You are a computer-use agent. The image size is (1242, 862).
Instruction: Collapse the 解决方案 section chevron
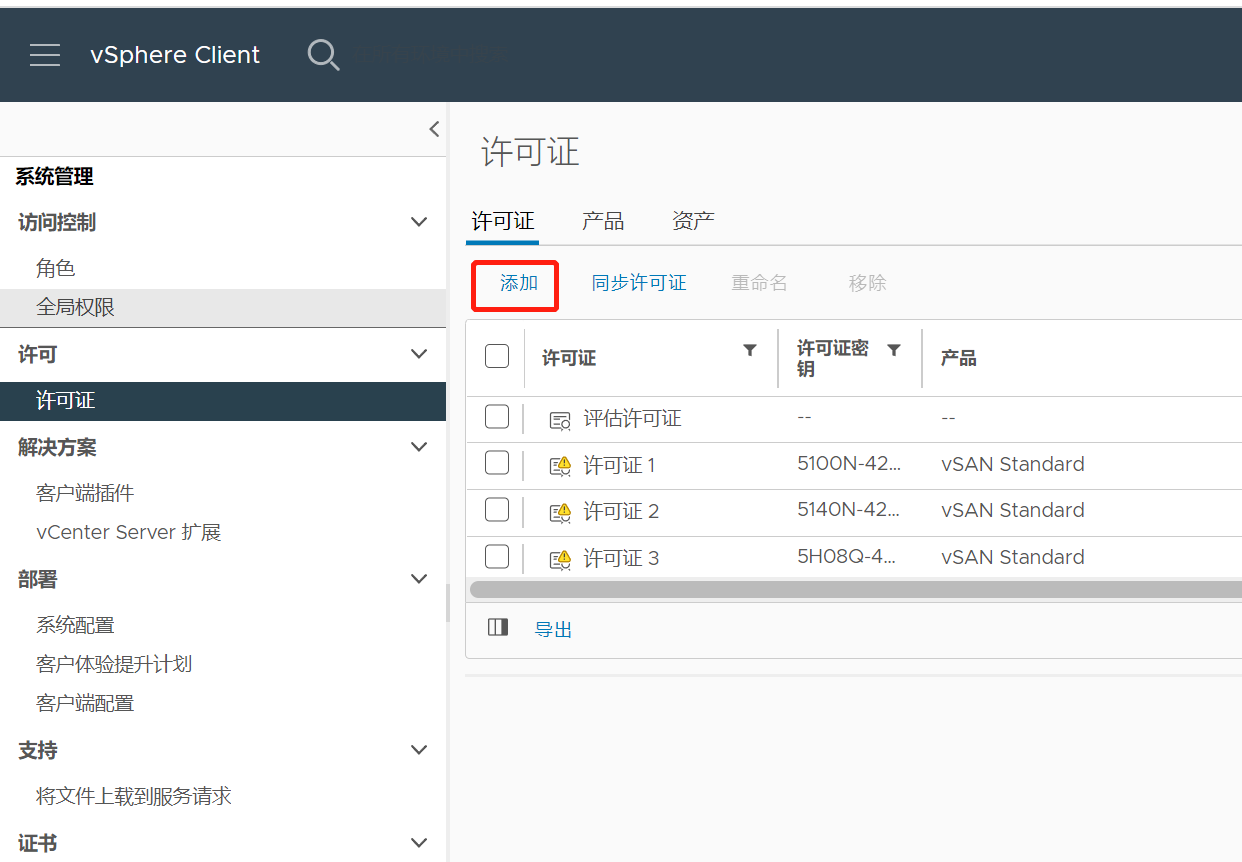tap(420, 447)
